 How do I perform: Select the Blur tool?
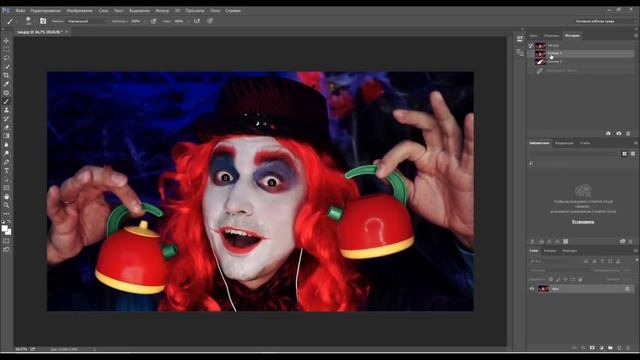click(x=6, y=144)
